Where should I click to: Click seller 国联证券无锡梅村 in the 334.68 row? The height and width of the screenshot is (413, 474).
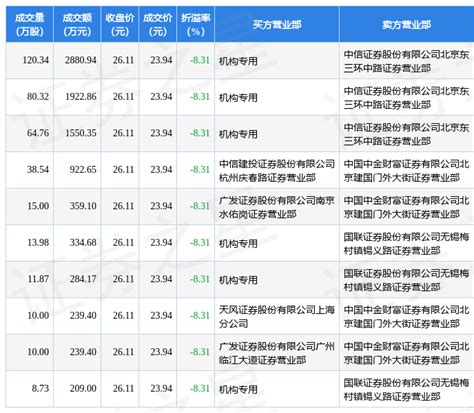point(406,244)
